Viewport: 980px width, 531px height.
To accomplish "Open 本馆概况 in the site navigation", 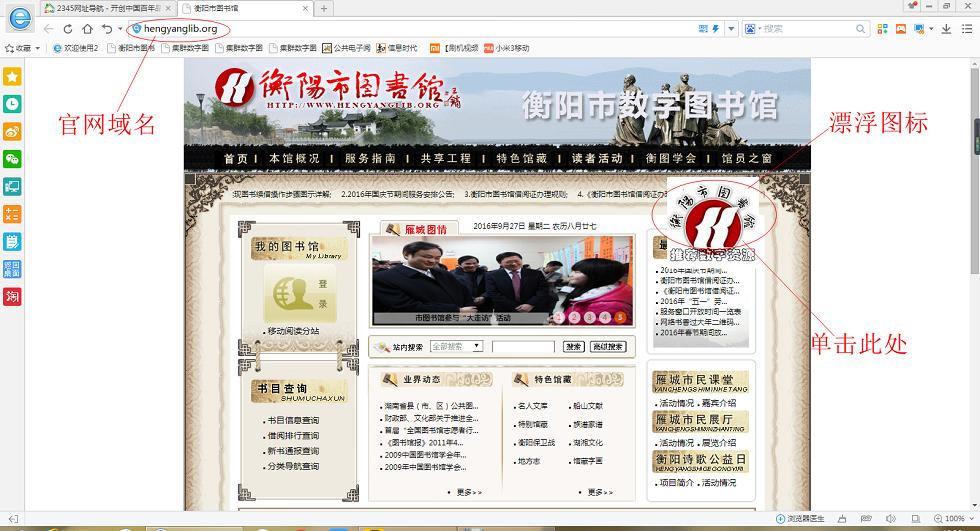I will pos(294,159).
